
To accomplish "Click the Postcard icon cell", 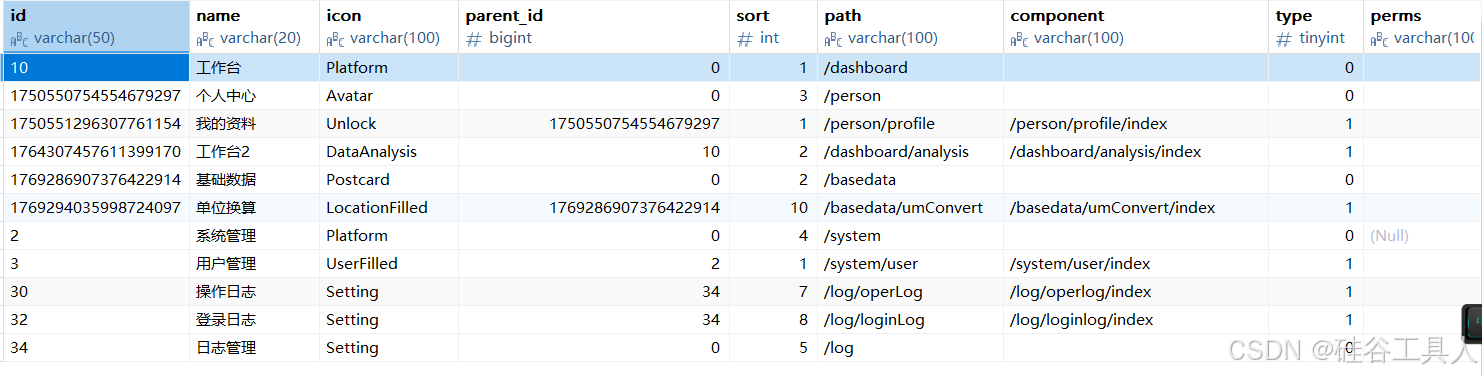I will click(389, 180).
